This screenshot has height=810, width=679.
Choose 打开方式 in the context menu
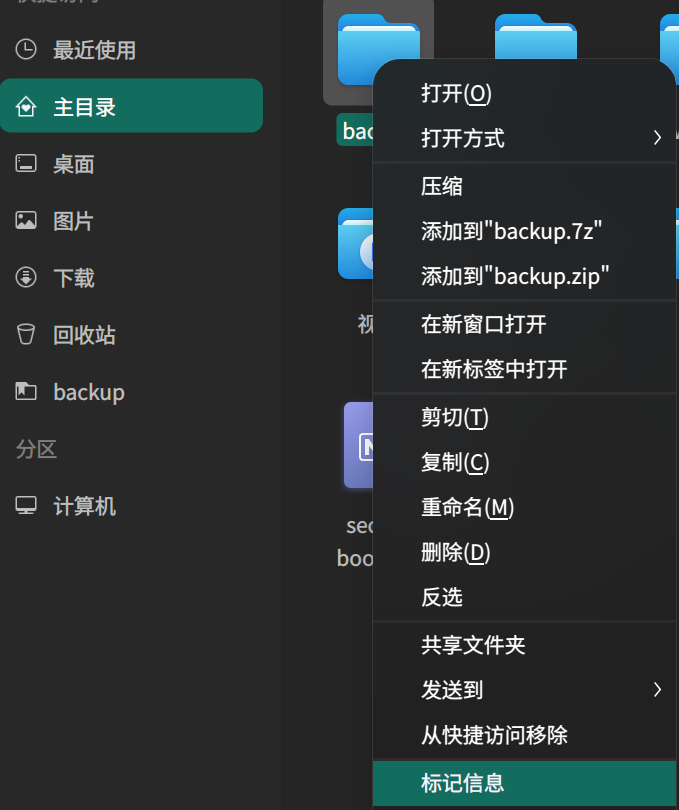(x=524, y=138)
